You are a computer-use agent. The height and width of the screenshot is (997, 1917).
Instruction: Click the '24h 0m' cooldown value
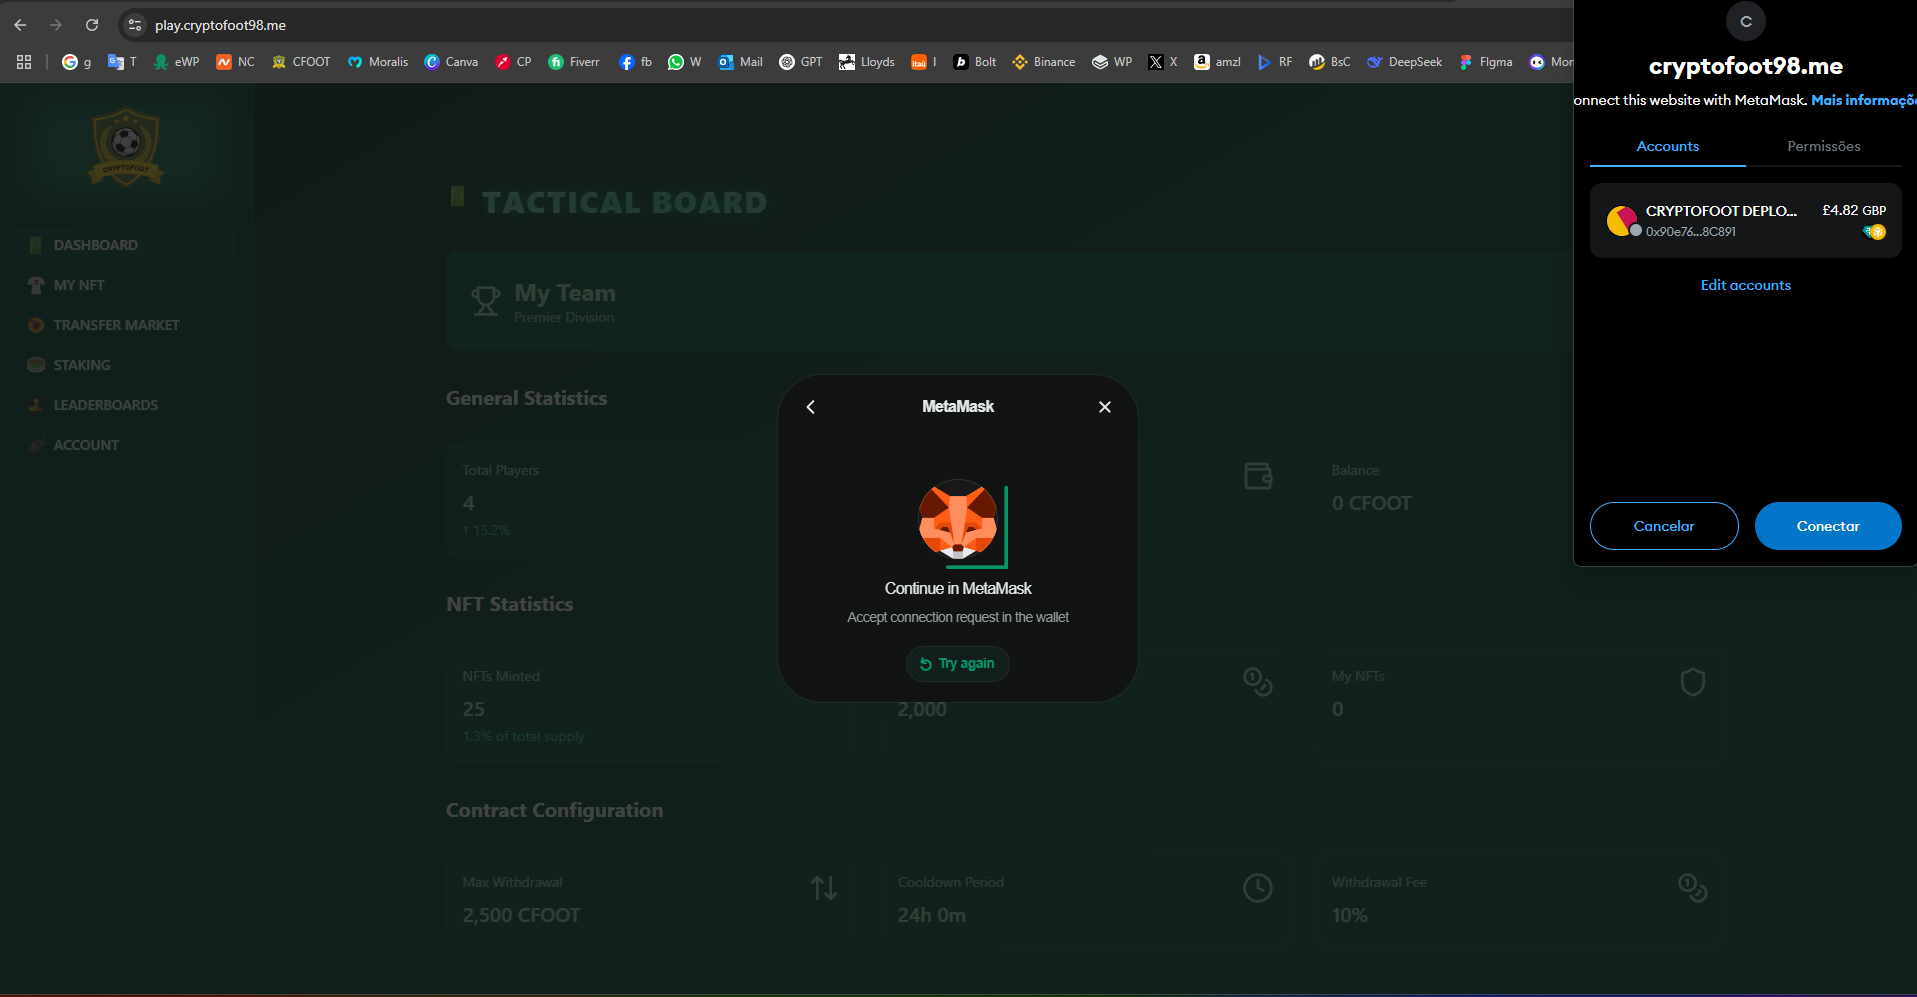point(932,916)
